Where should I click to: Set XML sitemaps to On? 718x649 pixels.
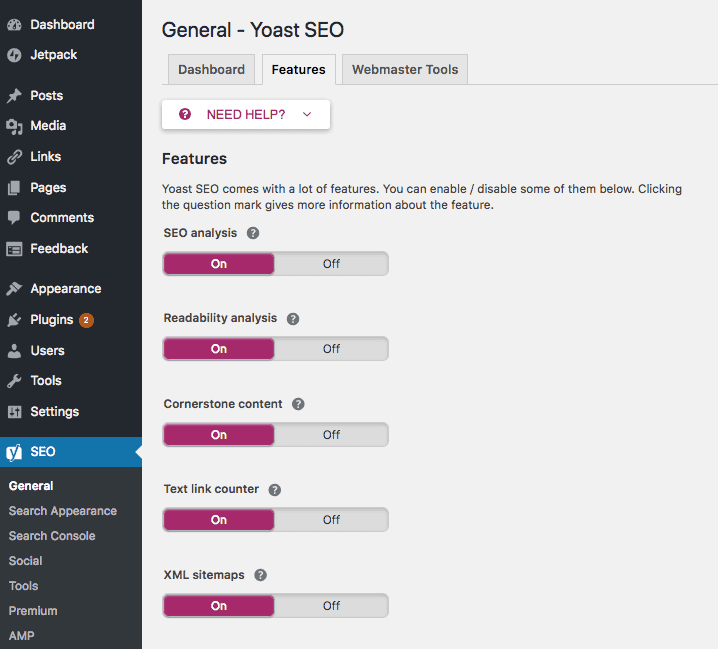(219, 606)
